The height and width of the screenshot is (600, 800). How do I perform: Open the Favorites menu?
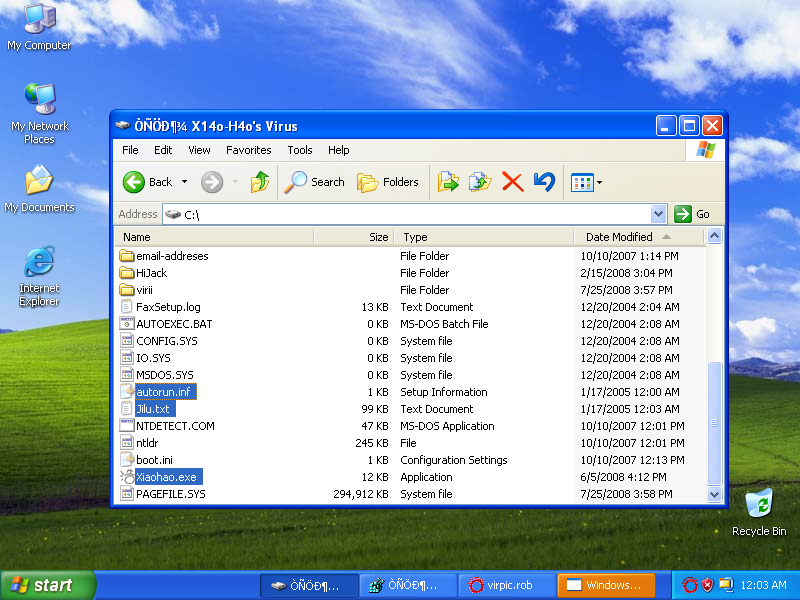[x=248, y=150]
